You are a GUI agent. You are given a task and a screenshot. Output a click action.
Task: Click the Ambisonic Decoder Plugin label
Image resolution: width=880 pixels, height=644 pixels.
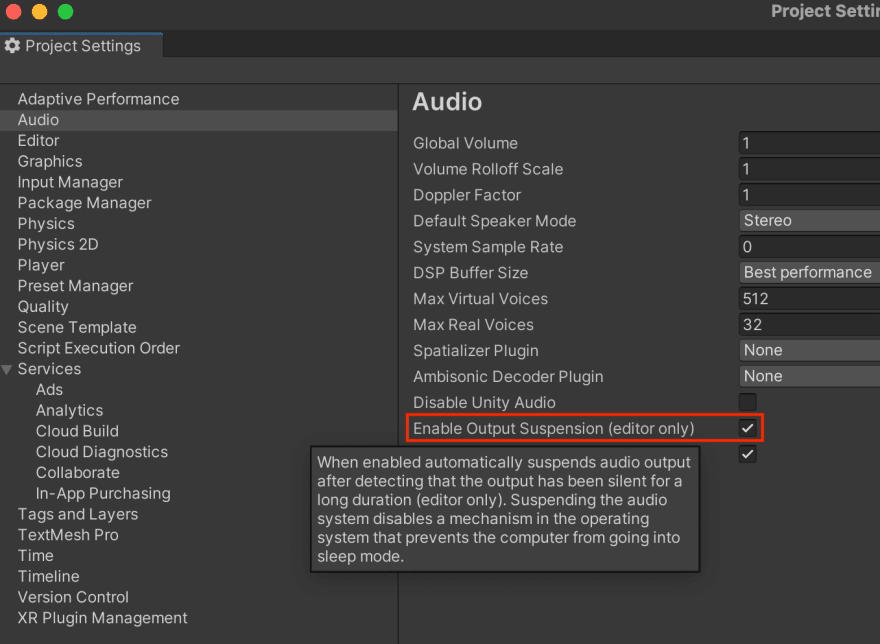click(x=508, y=376)
